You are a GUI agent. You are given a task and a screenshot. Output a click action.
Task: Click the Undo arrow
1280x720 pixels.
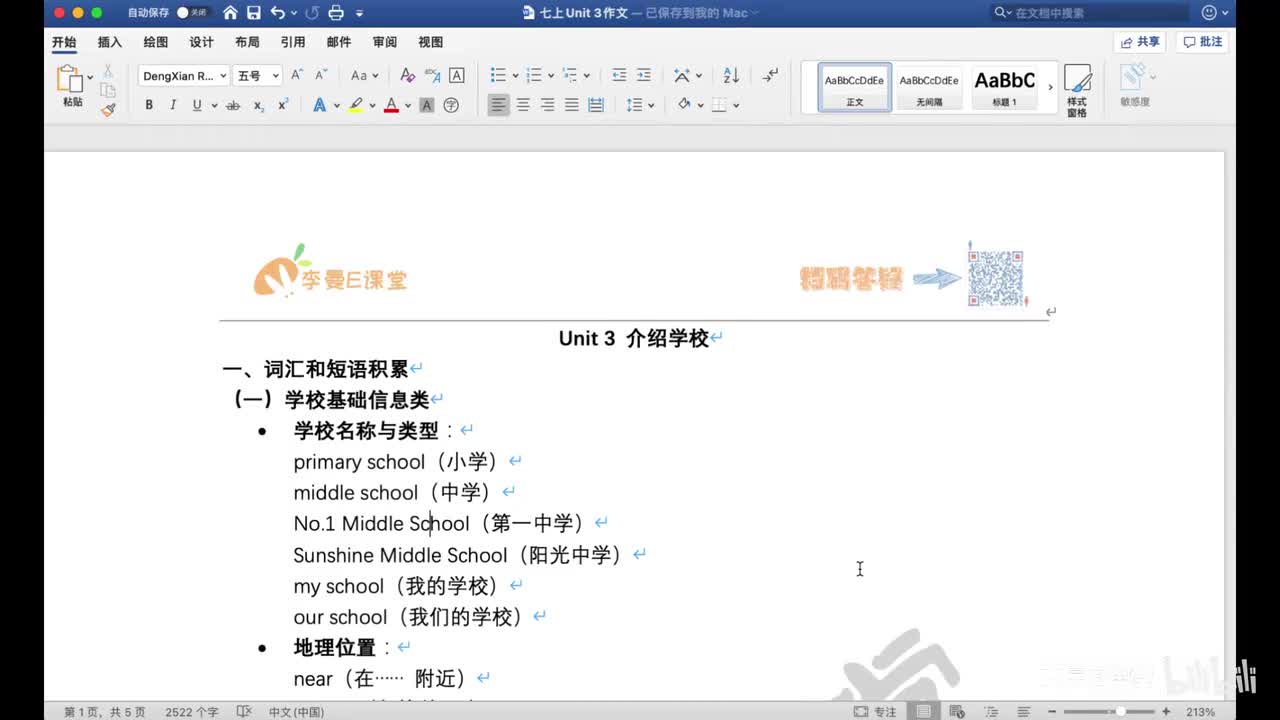(278, 12)
